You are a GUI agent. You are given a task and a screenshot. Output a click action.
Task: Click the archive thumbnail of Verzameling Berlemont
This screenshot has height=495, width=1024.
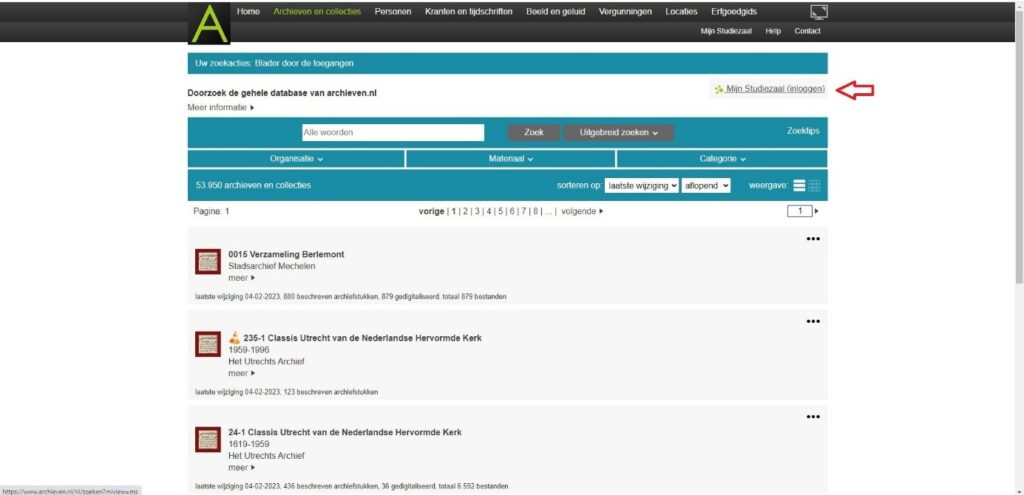(x=208, y=261)
